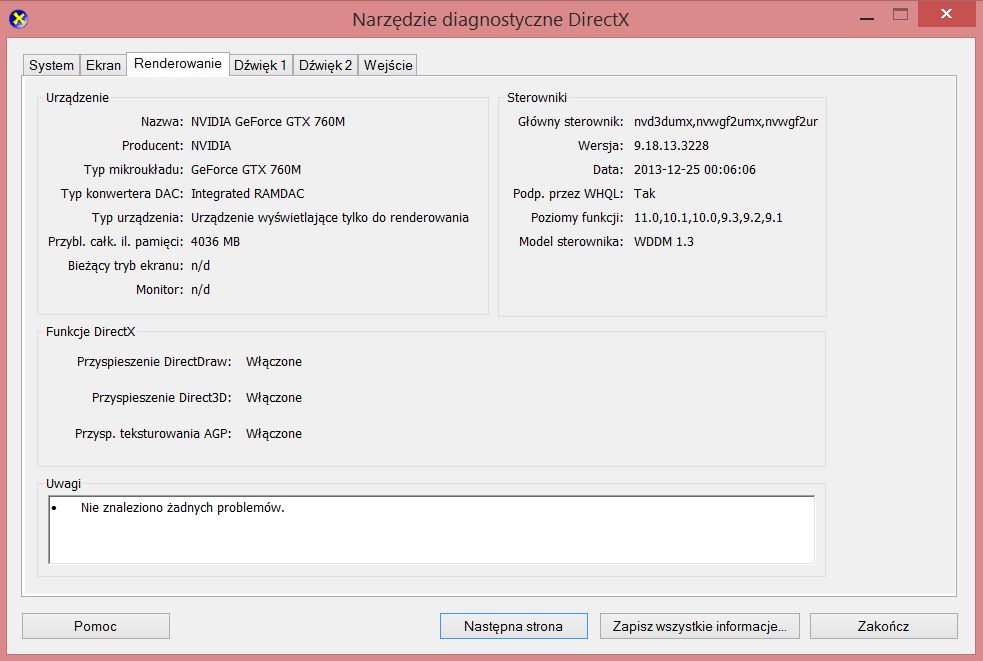
Task: Click the 'Typ konwertera DAC:' label
Action: [x=122, y=194]
